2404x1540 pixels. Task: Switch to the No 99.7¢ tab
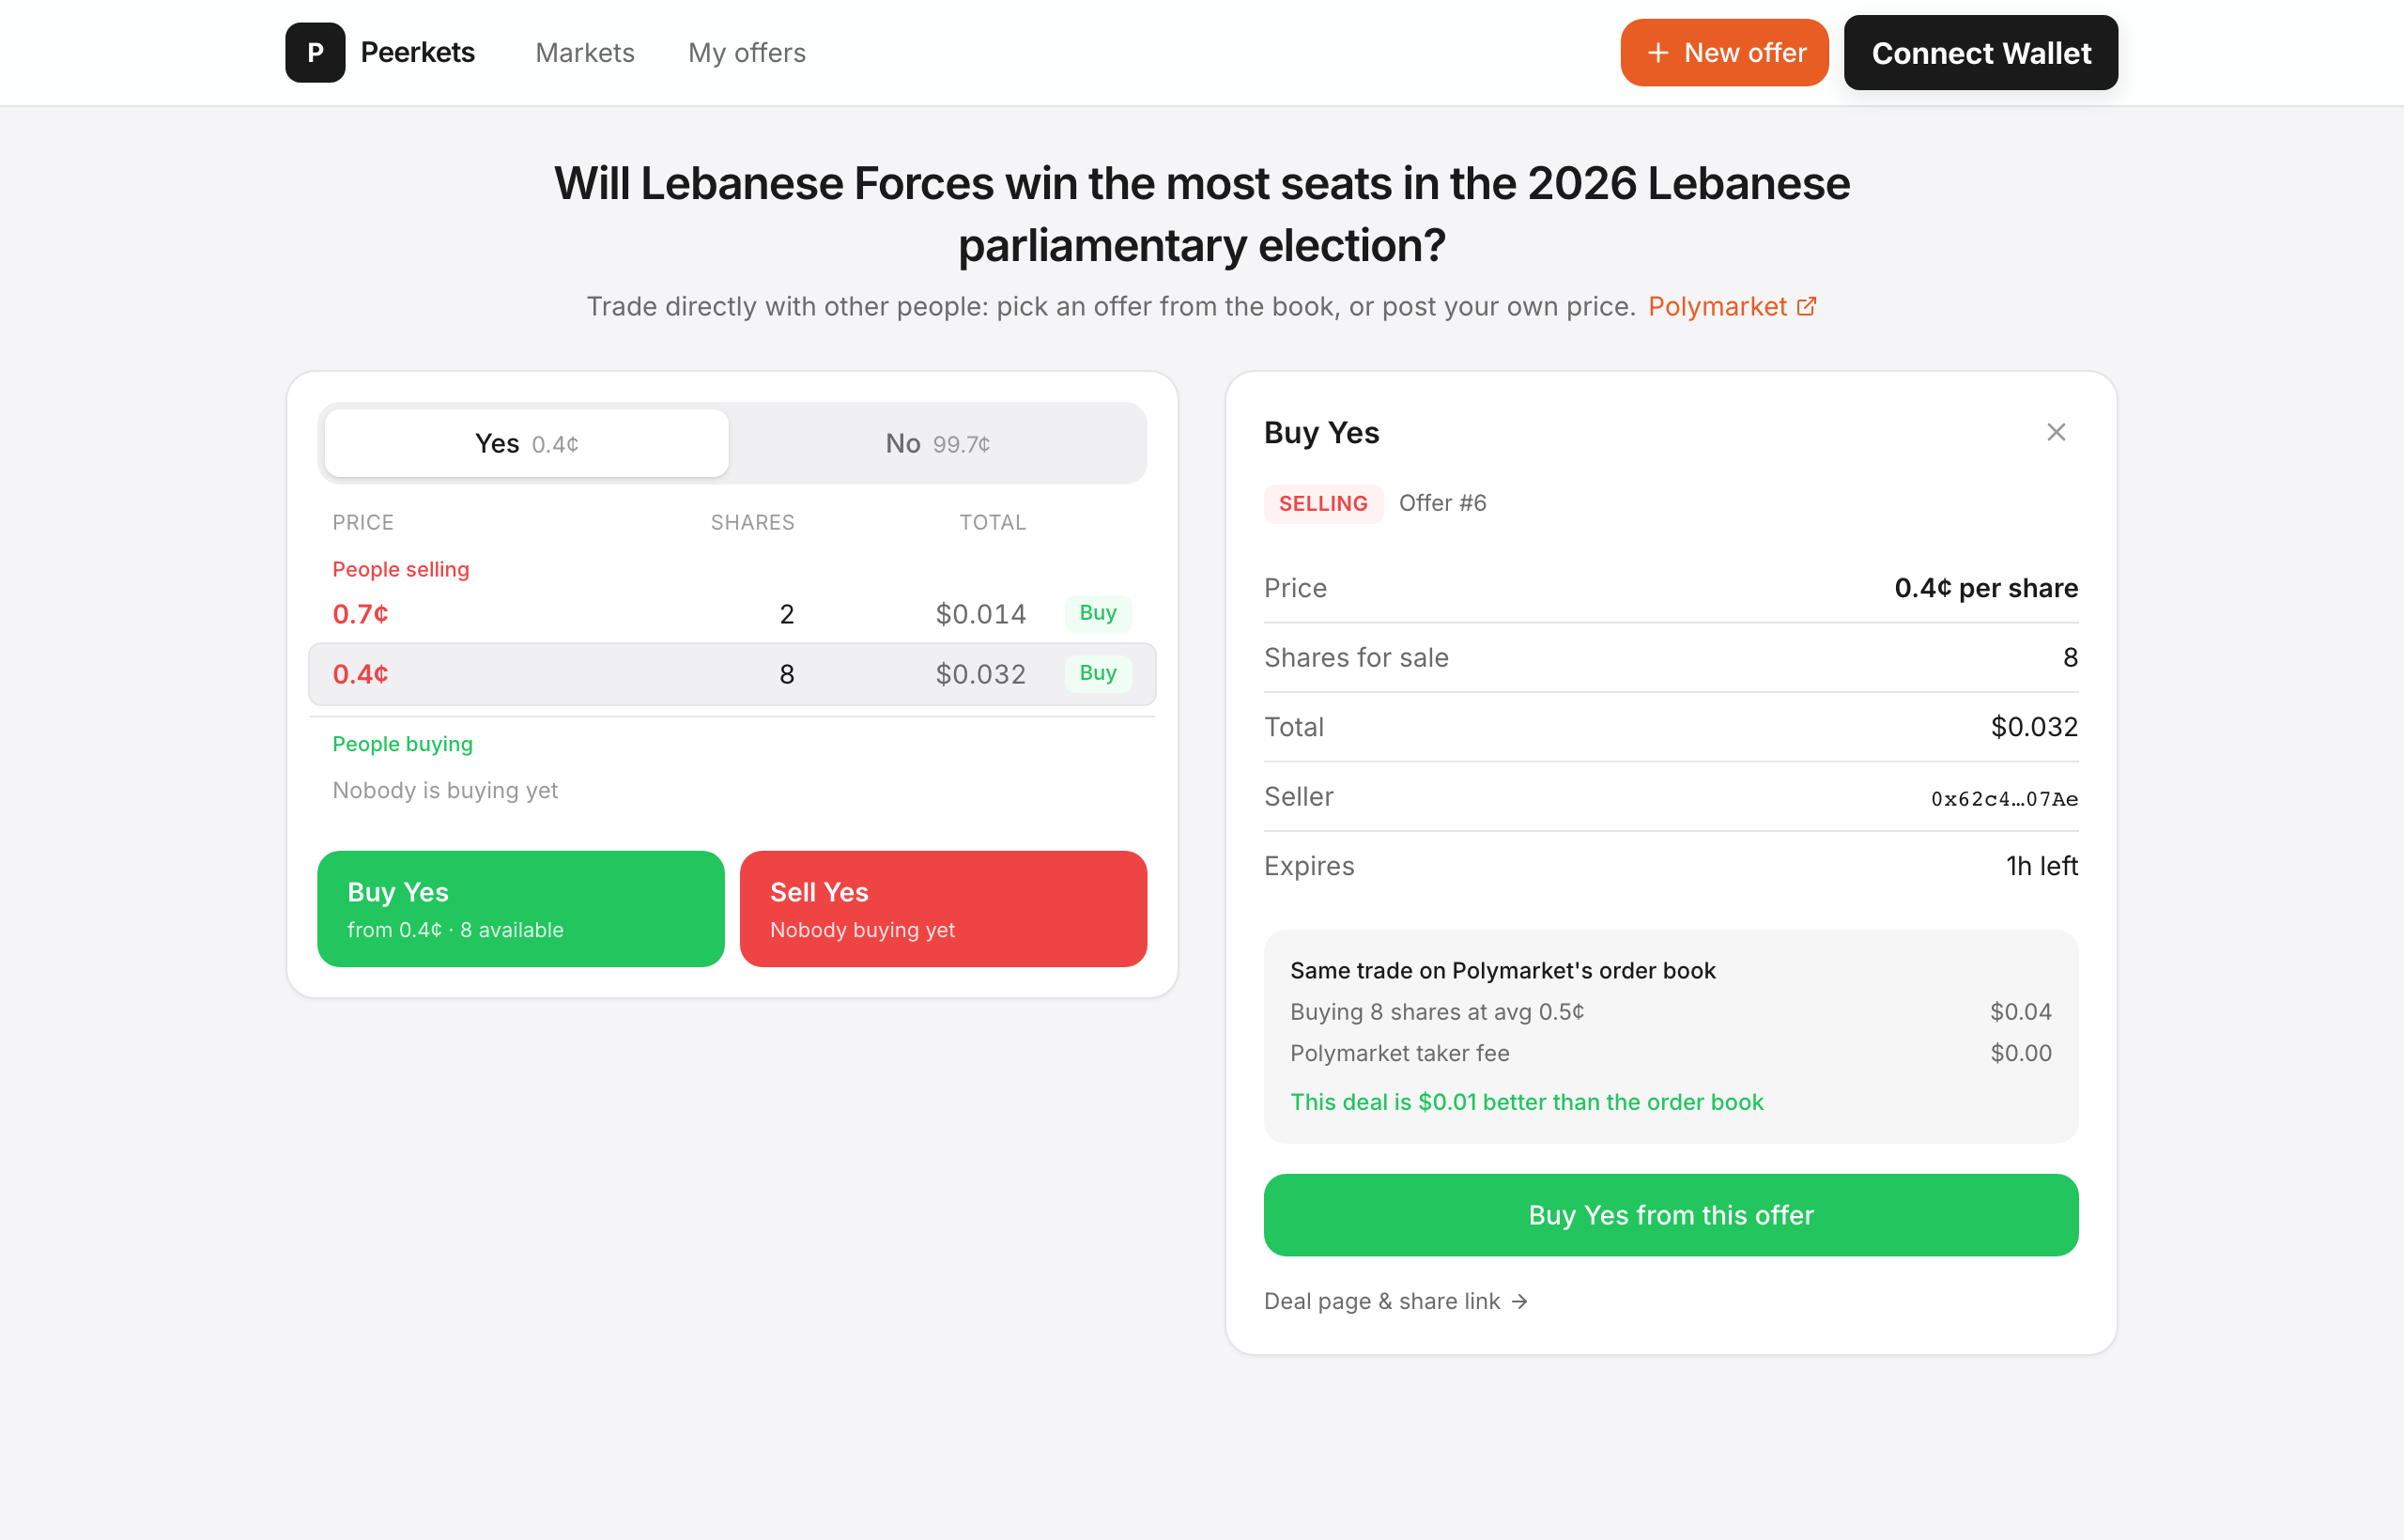click(x=937, y=443)
